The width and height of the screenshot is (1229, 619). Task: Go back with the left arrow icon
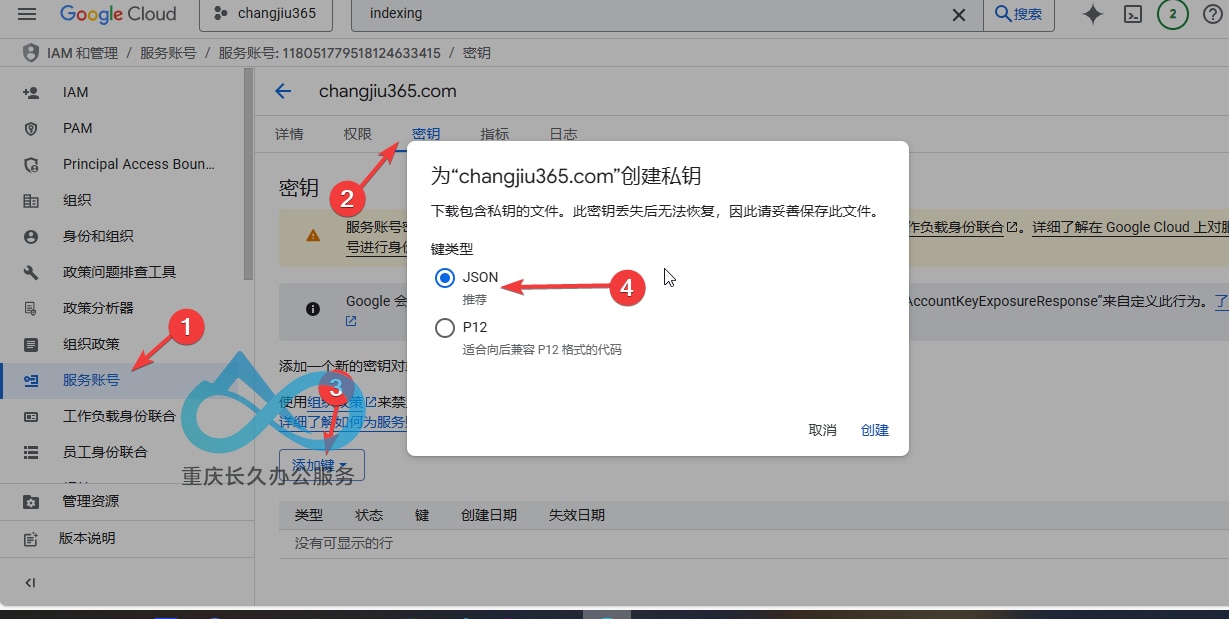(x=283, y=91)
